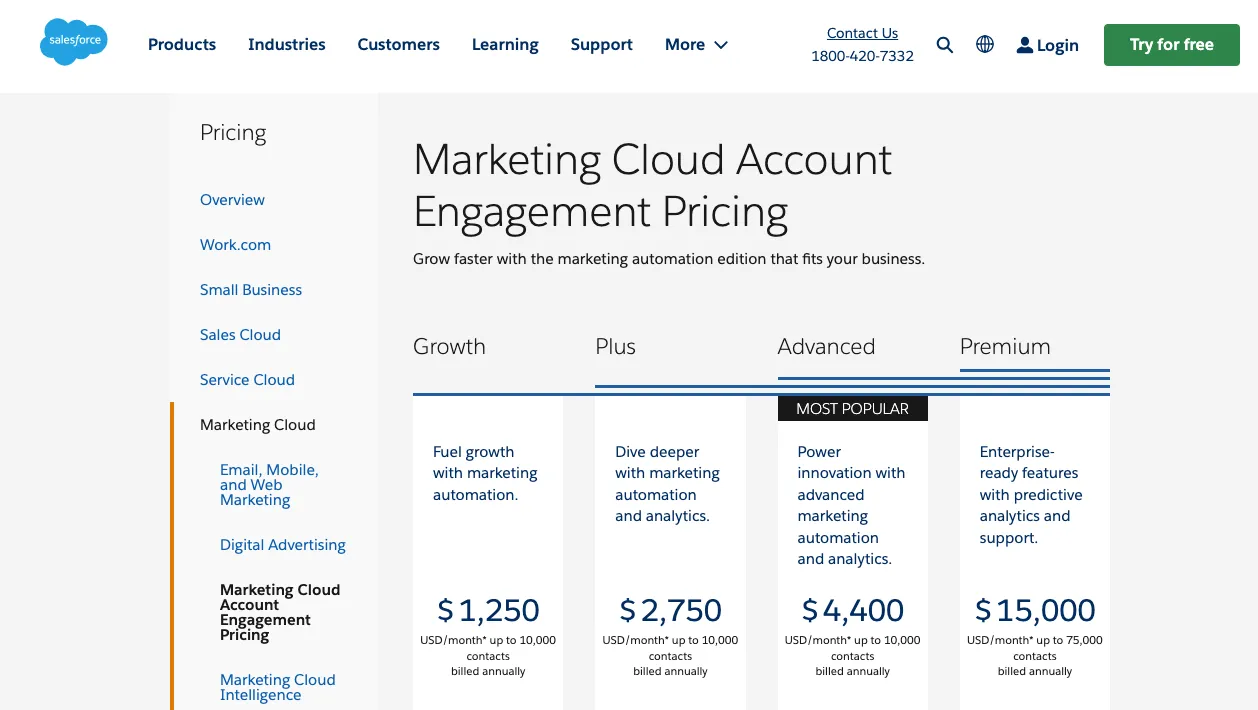
Task: Click the sidebar Pricing heading
Action: point(233,133)
